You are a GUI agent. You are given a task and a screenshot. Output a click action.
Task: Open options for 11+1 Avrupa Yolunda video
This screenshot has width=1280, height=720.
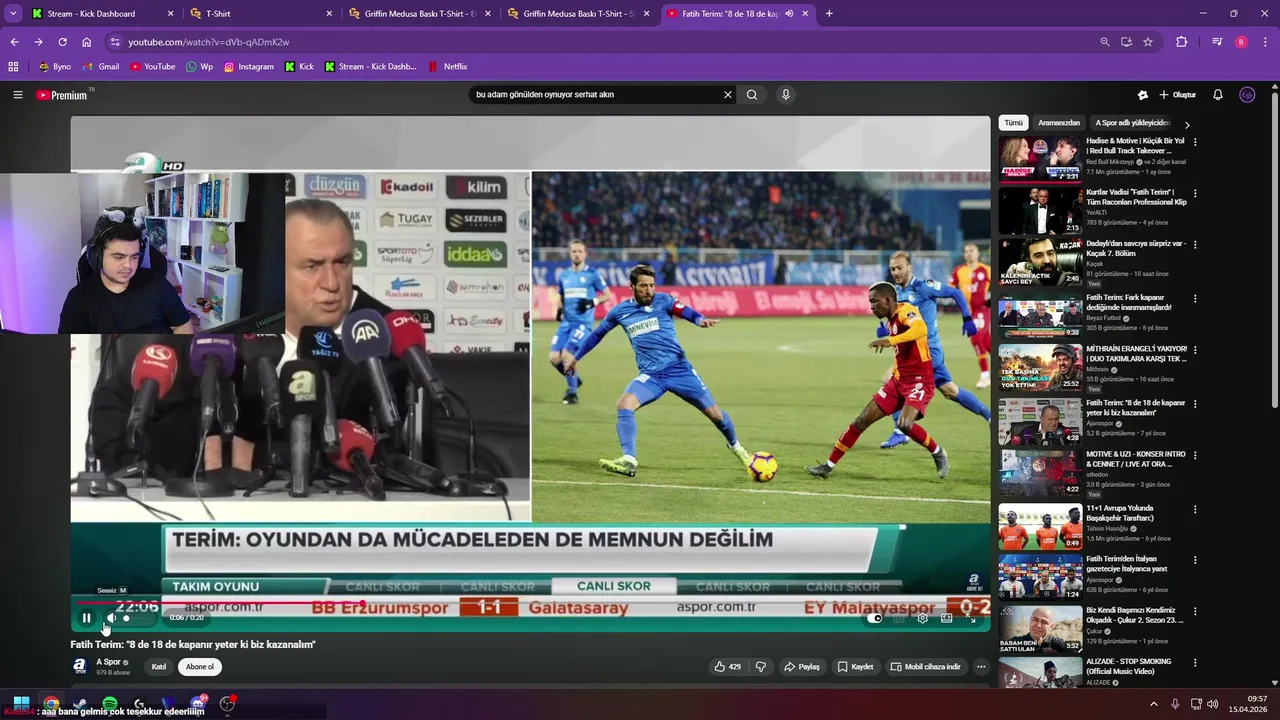point(1195,509)
